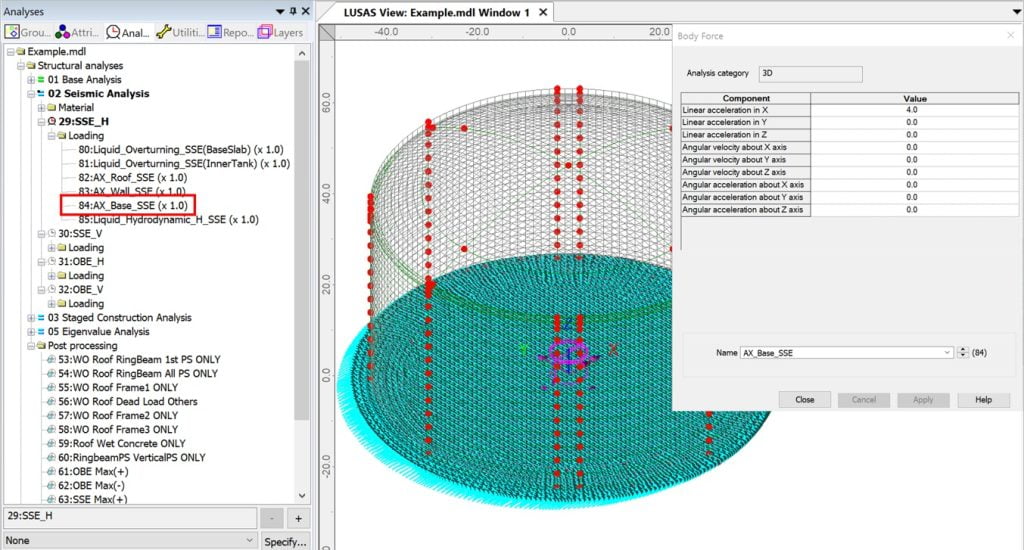
Task: Click the 53:WO Roof RingBeam 1st PS icon
Action: pyautogui.click(x=52, y=359)
